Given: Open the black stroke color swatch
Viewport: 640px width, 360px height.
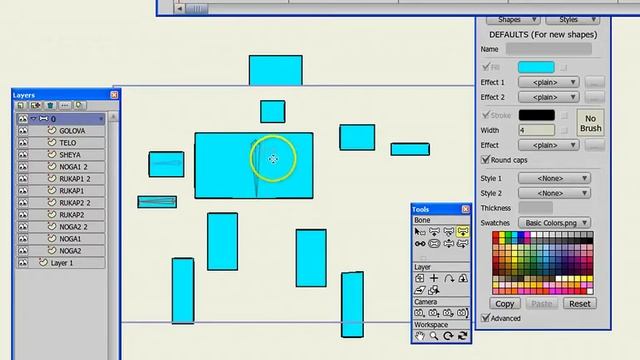Looking at the screenshot, I should pos(536,115).
